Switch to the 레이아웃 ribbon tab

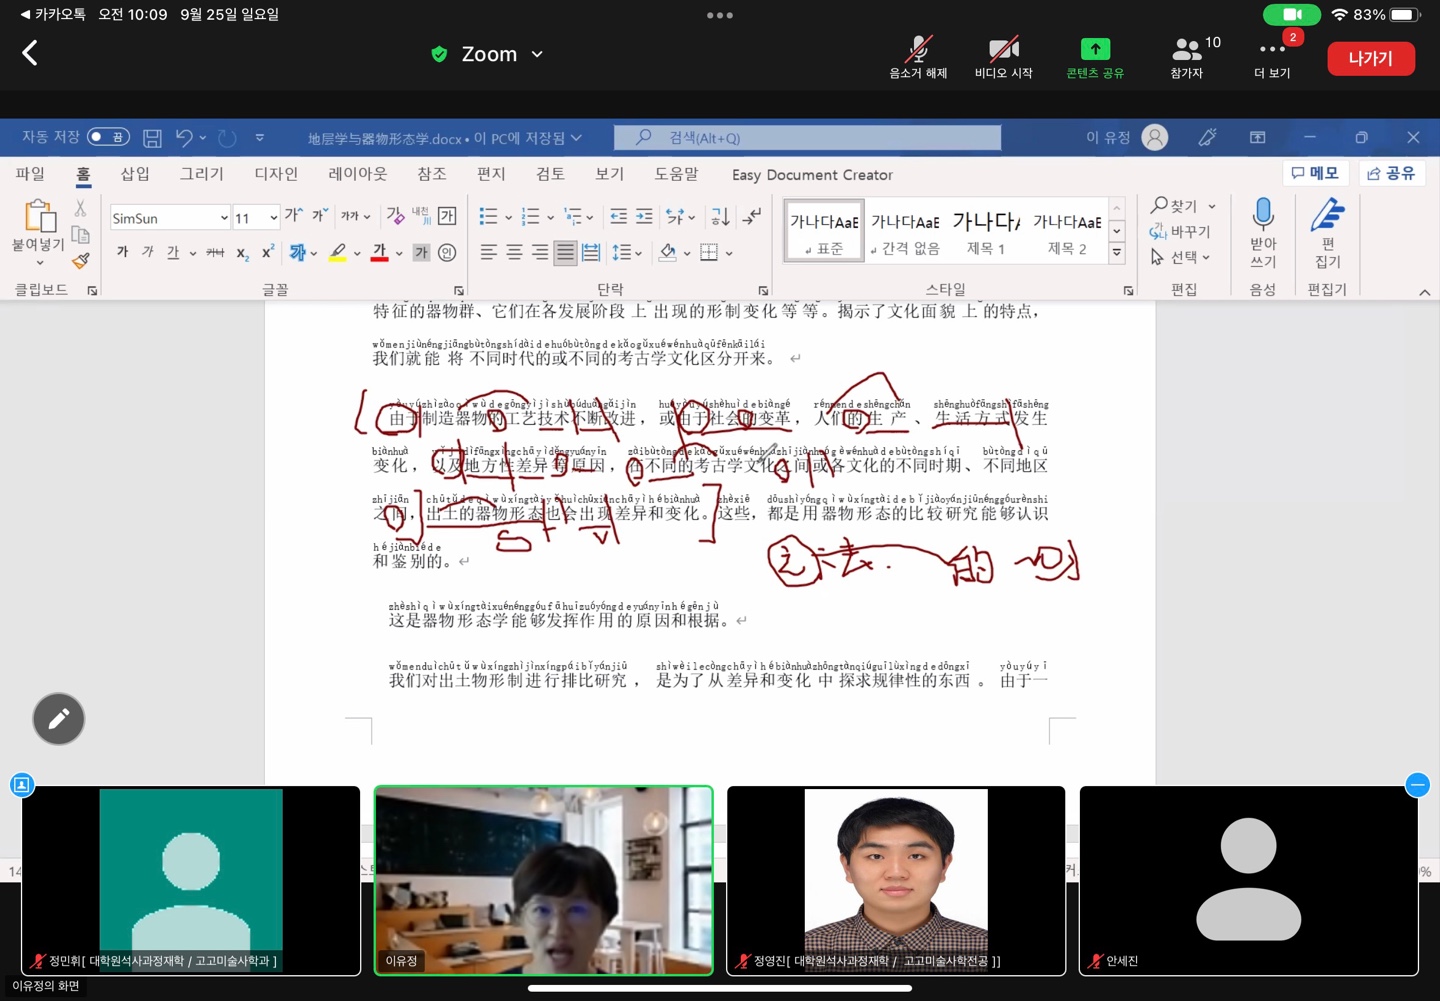pyautogui.click(x=357, y=174)
